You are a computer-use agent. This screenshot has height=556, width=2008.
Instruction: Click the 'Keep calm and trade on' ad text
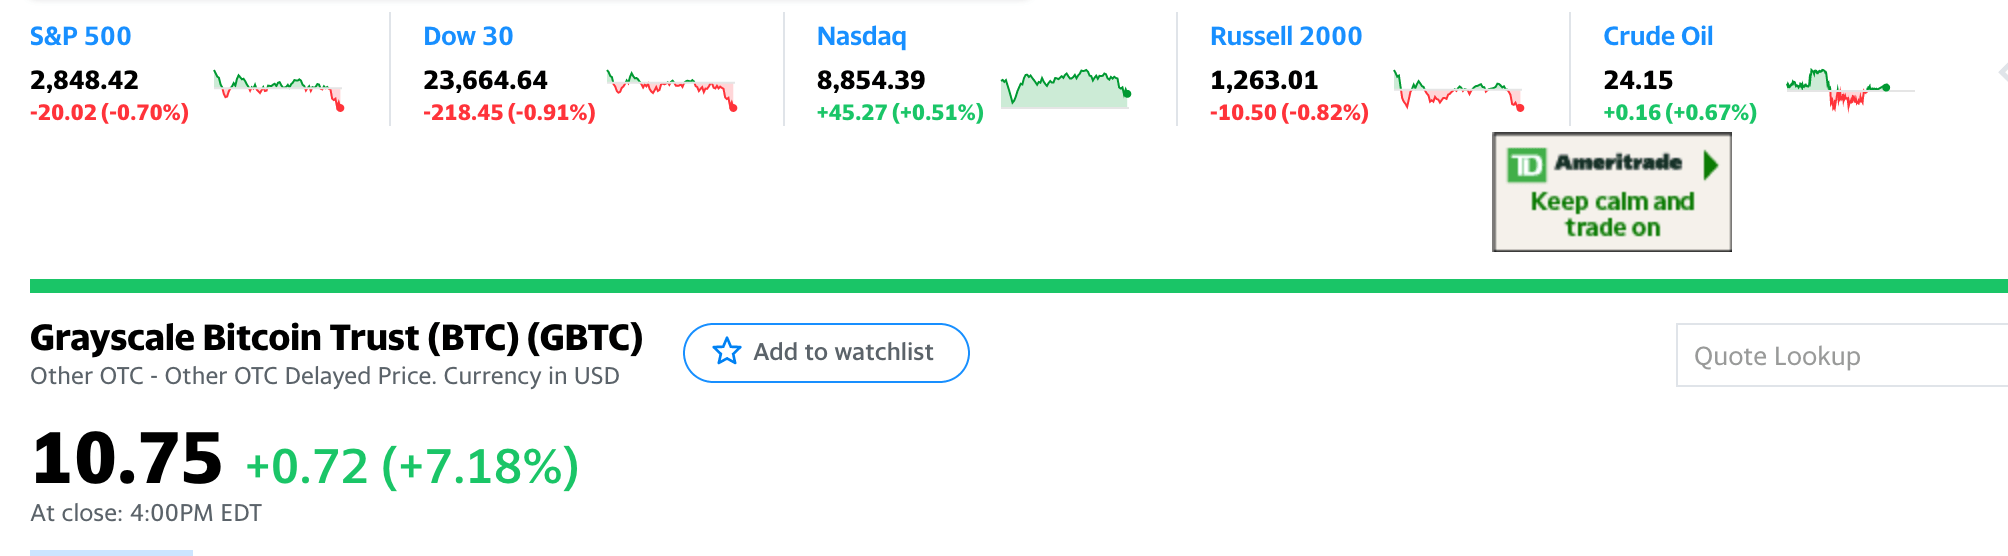tap(1612, 214)
